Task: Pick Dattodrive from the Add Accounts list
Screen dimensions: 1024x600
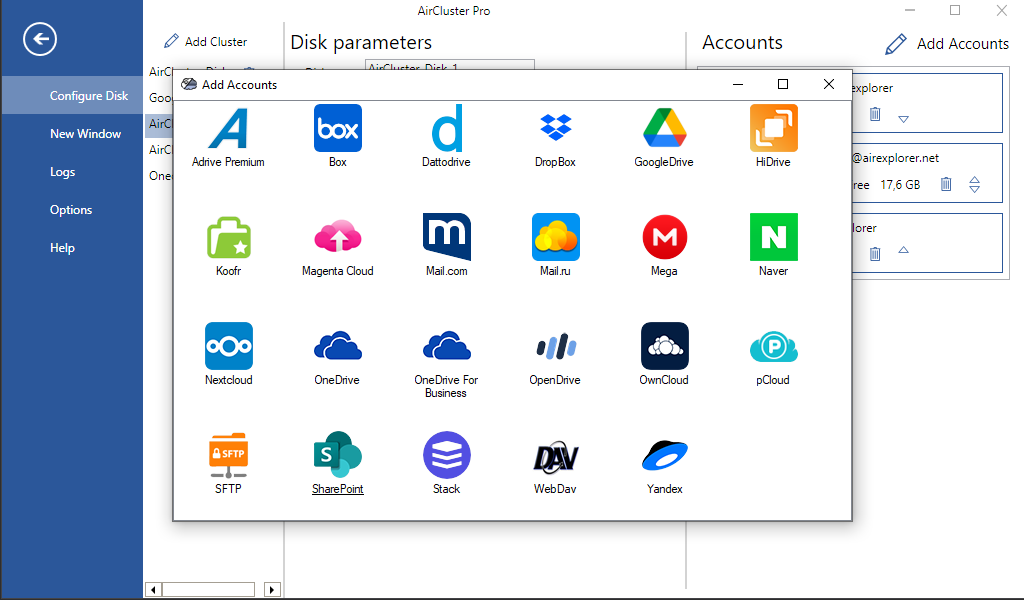Action: coord(447,128)
